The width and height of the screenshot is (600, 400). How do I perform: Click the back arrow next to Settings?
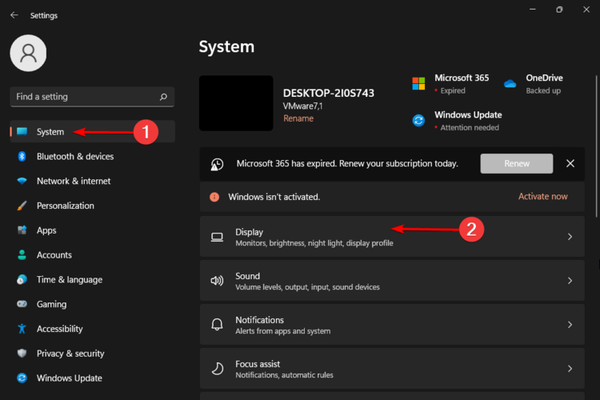tap(14, 15)
